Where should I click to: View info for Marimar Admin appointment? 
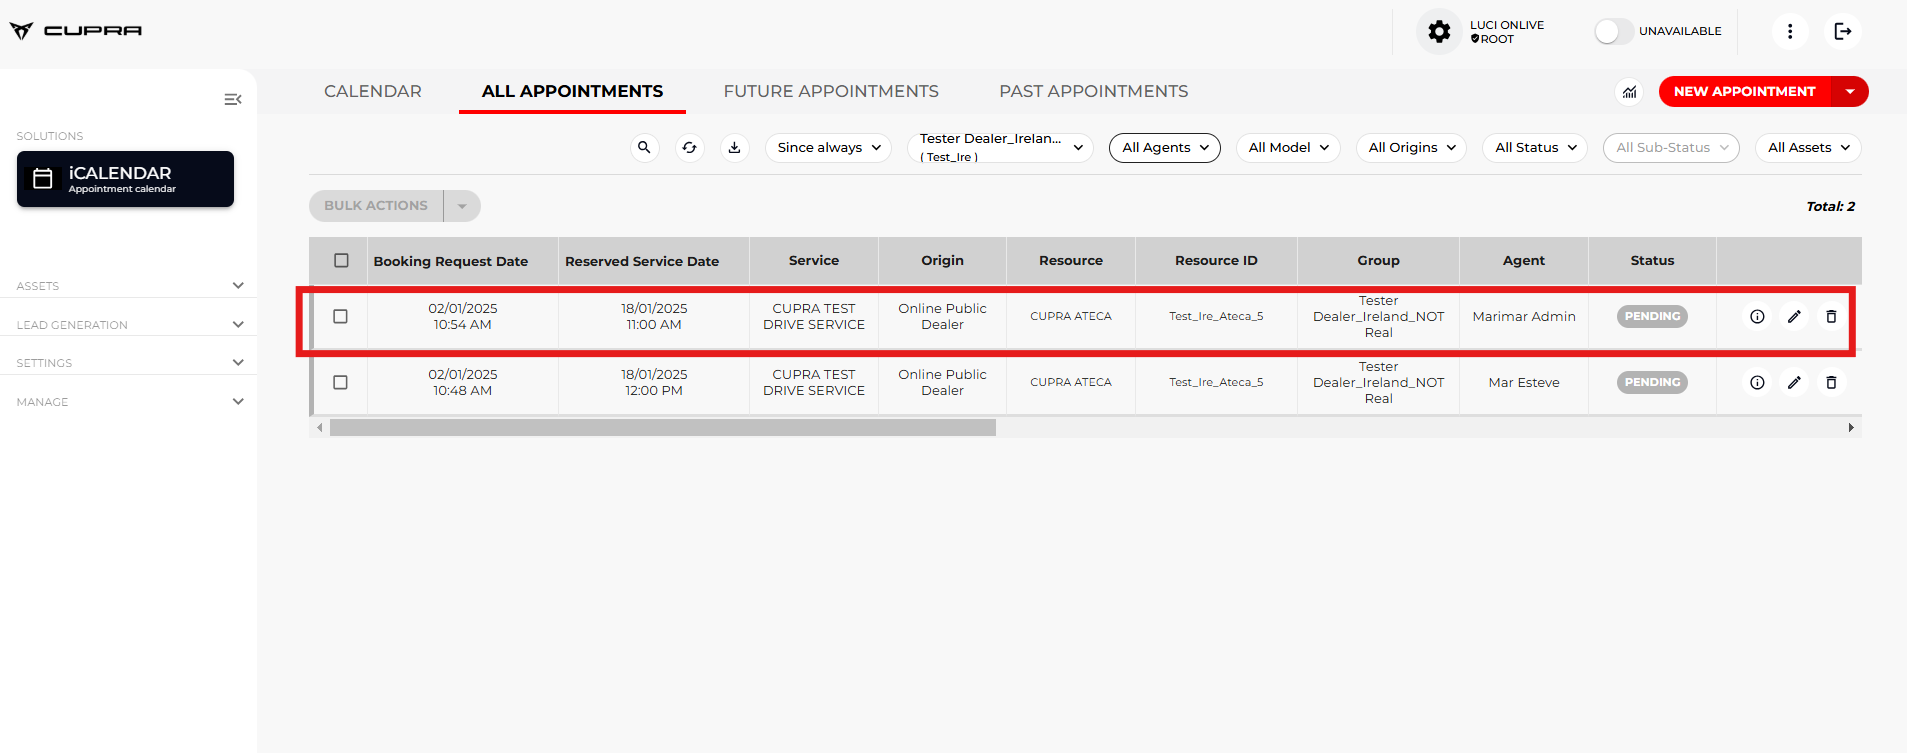1757,317
